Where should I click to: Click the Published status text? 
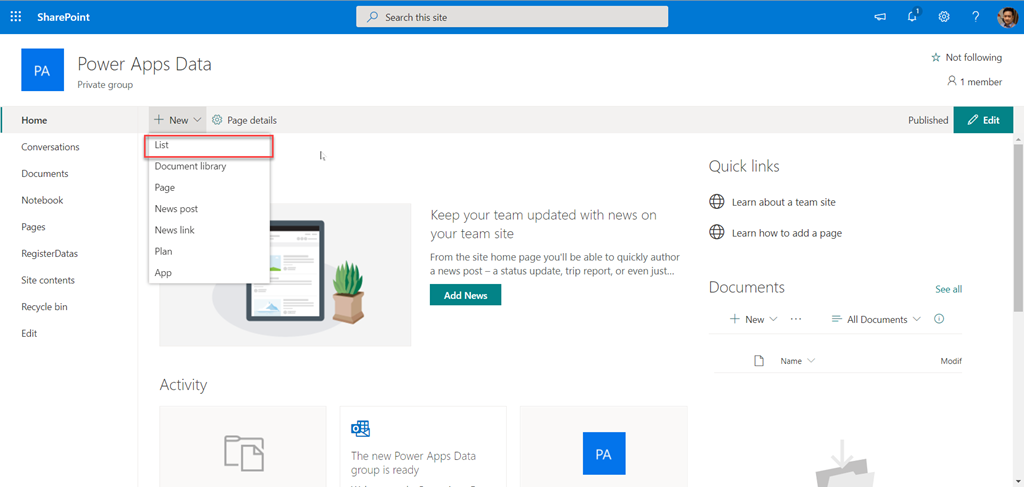(928, 120)
